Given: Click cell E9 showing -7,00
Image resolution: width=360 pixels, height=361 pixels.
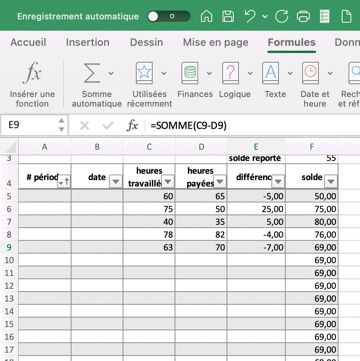Looking at the screenshot, I should coord(256,247).
